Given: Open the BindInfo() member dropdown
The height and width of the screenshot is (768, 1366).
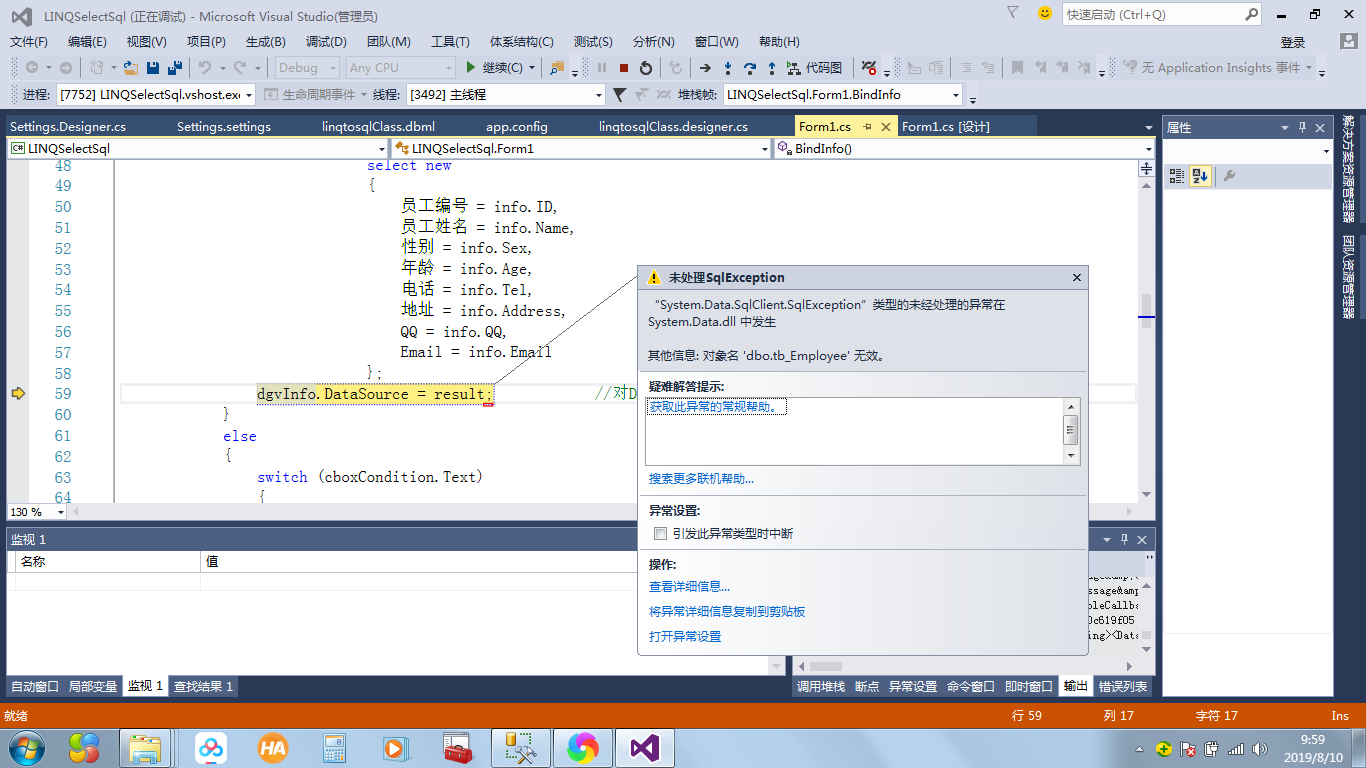Looking at the screenshot, I should (964, 148).
